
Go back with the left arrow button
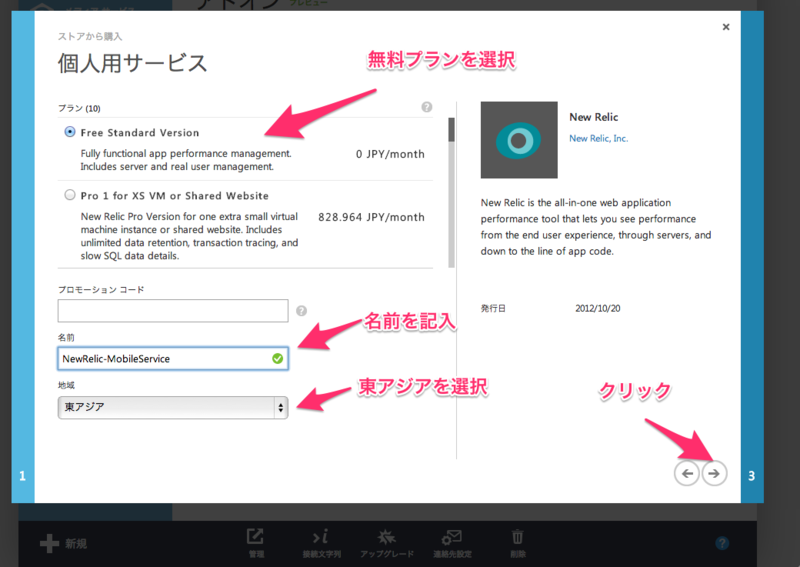point(687,474)
